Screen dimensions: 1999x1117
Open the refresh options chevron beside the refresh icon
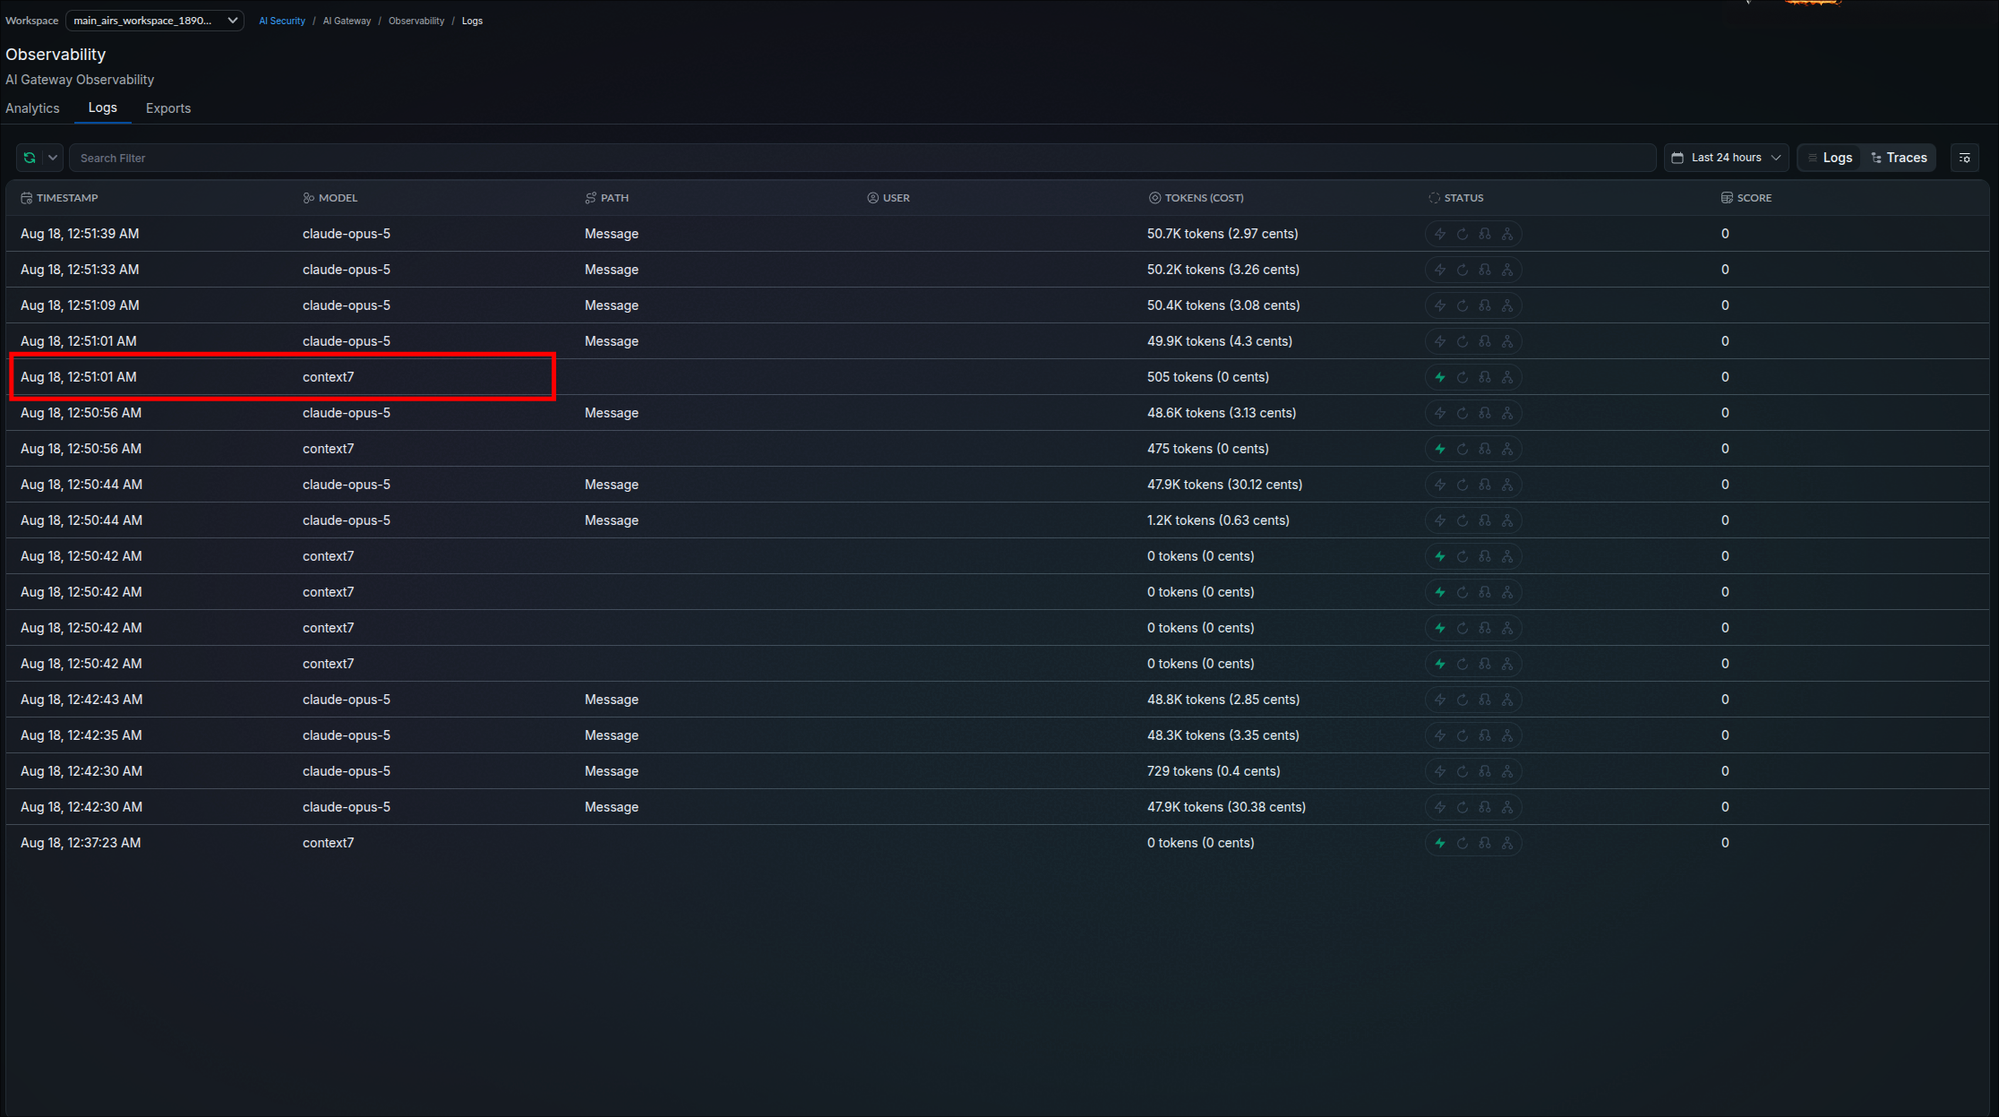coord(53,158)
